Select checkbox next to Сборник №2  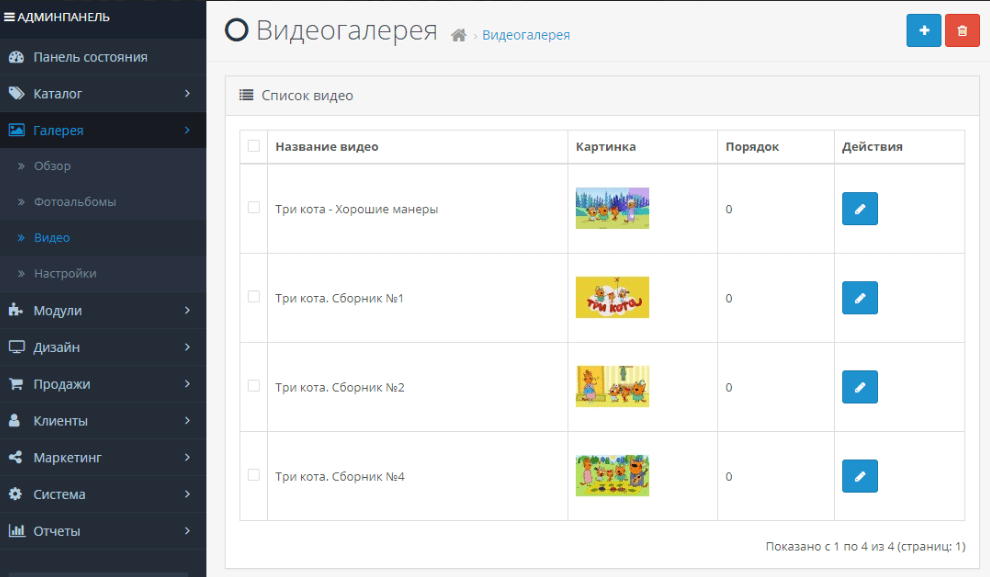pyautogui.click(x=253, y=386)
